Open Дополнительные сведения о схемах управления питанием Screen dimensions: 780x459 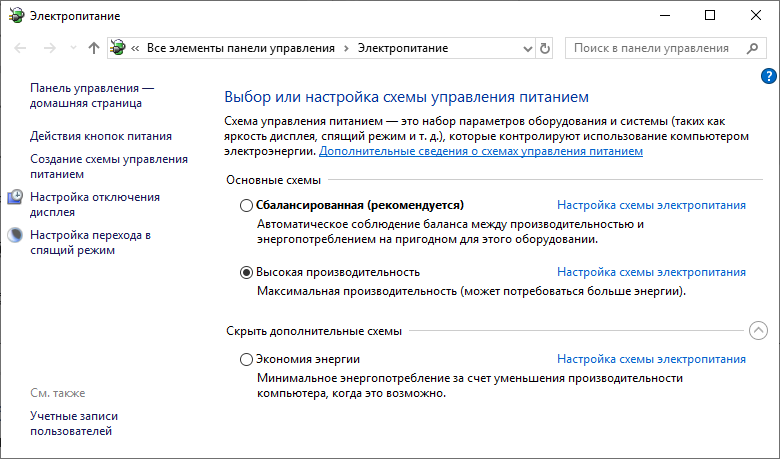481,151
